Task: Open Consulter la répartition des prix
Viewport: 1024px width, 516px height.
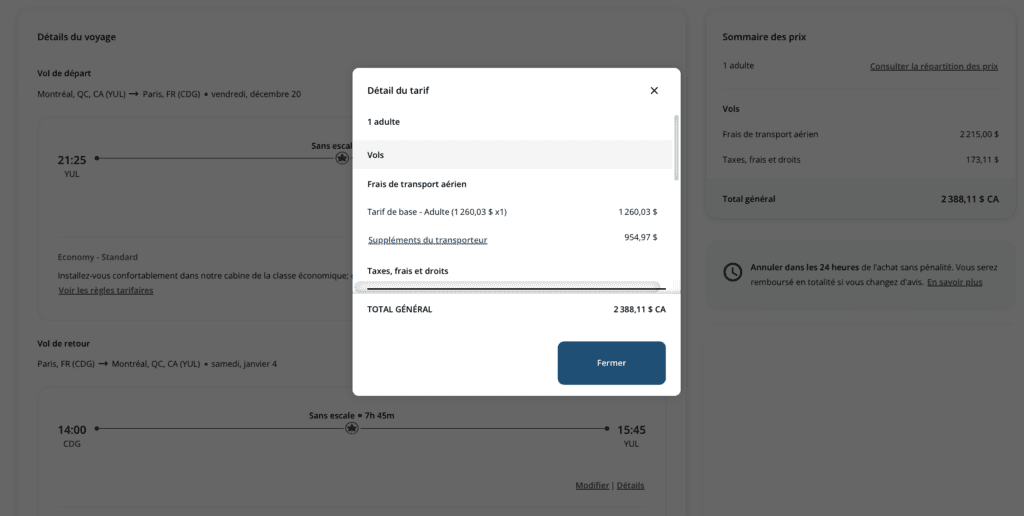Action: pos(934,66)
